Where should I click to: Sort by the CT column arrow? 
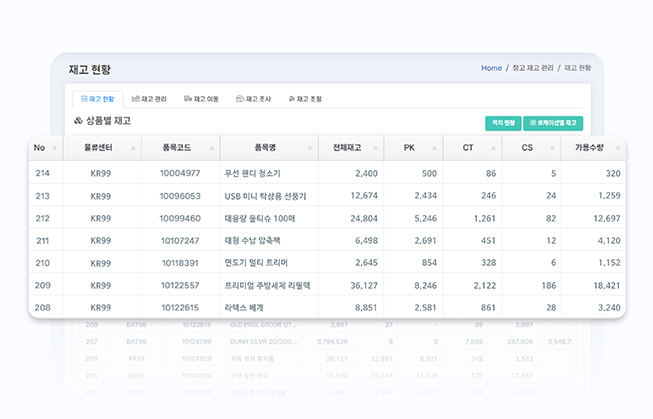tap(493, 148)
